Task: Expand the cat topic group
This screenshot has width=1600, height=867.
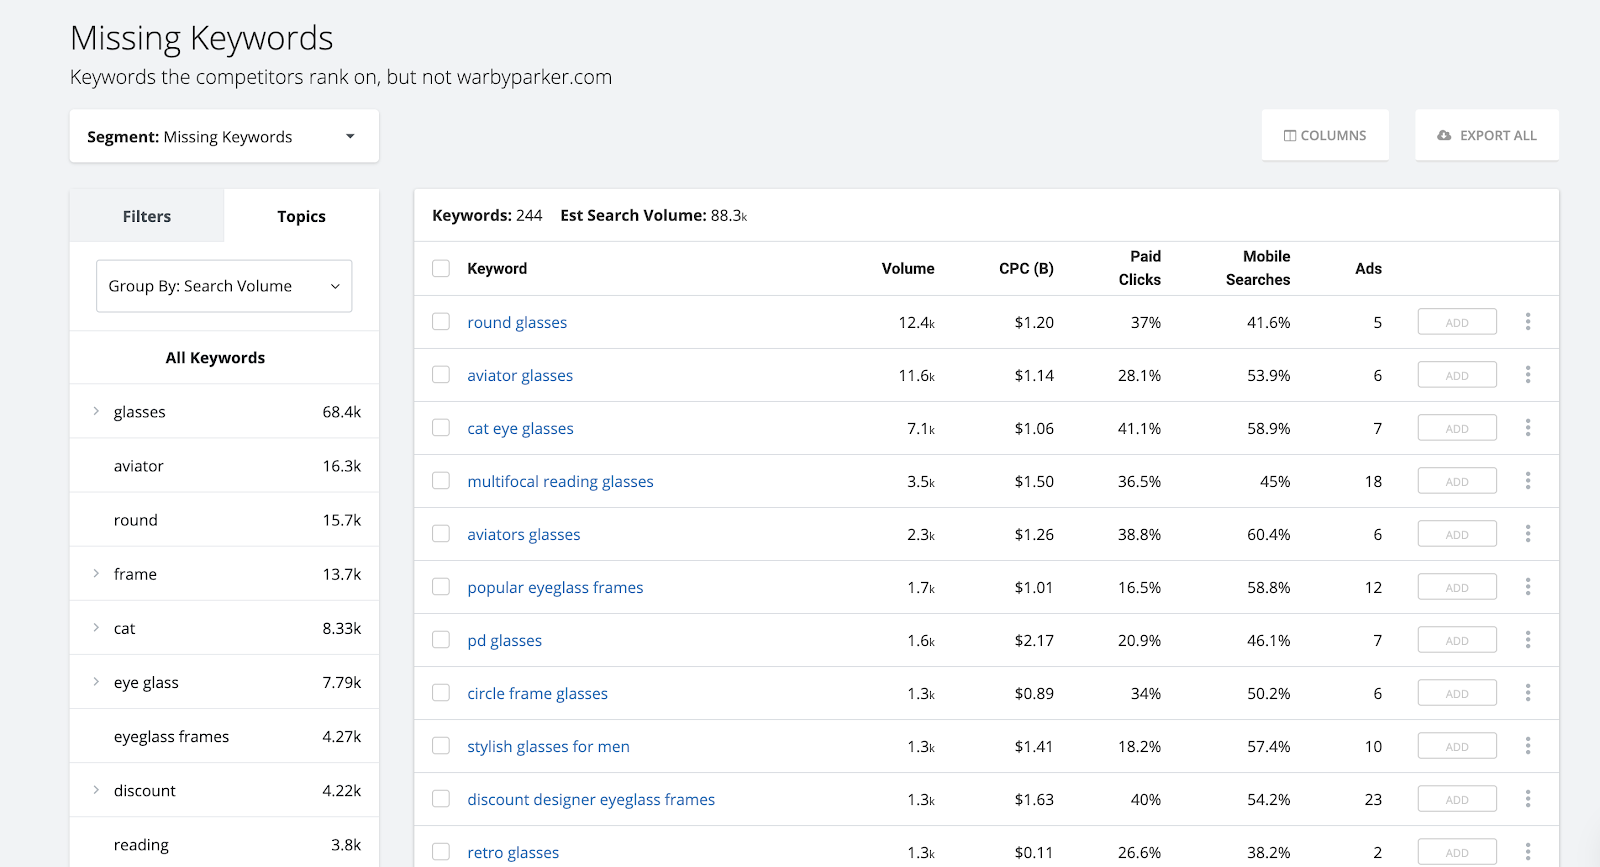Action: coord(96,627)
